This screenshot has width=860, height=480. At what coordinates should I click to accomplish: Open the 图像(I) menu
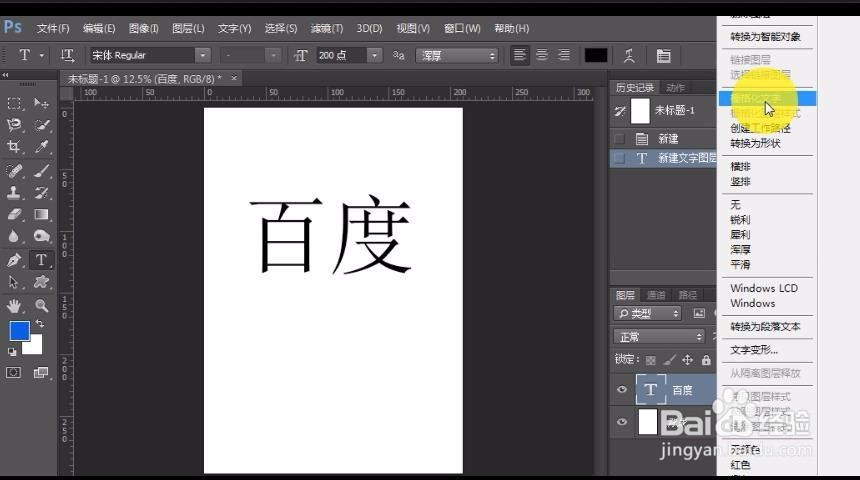[144, 29]
